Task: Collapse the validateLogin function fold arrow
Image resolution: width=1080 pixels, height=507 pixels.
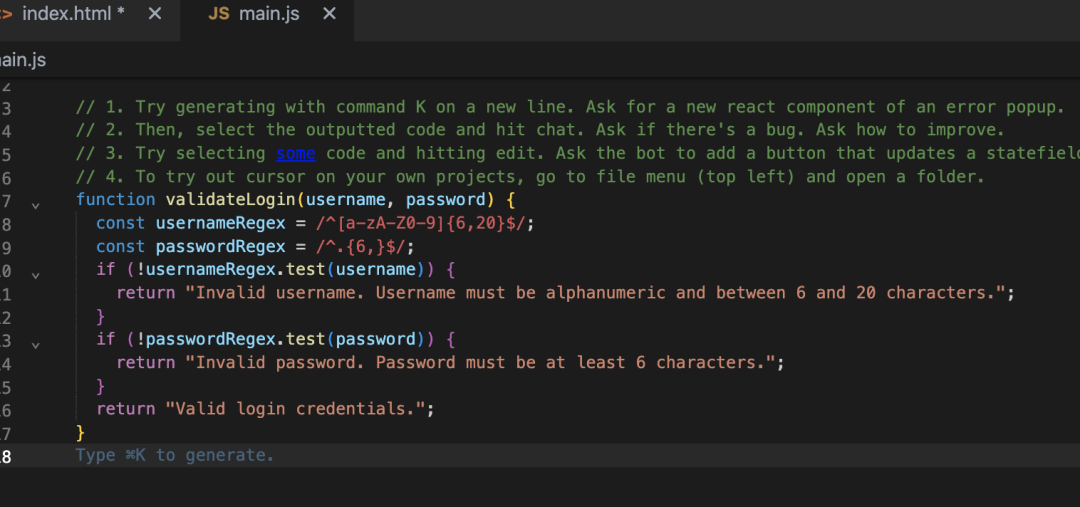Action: [x=36, y=204]
